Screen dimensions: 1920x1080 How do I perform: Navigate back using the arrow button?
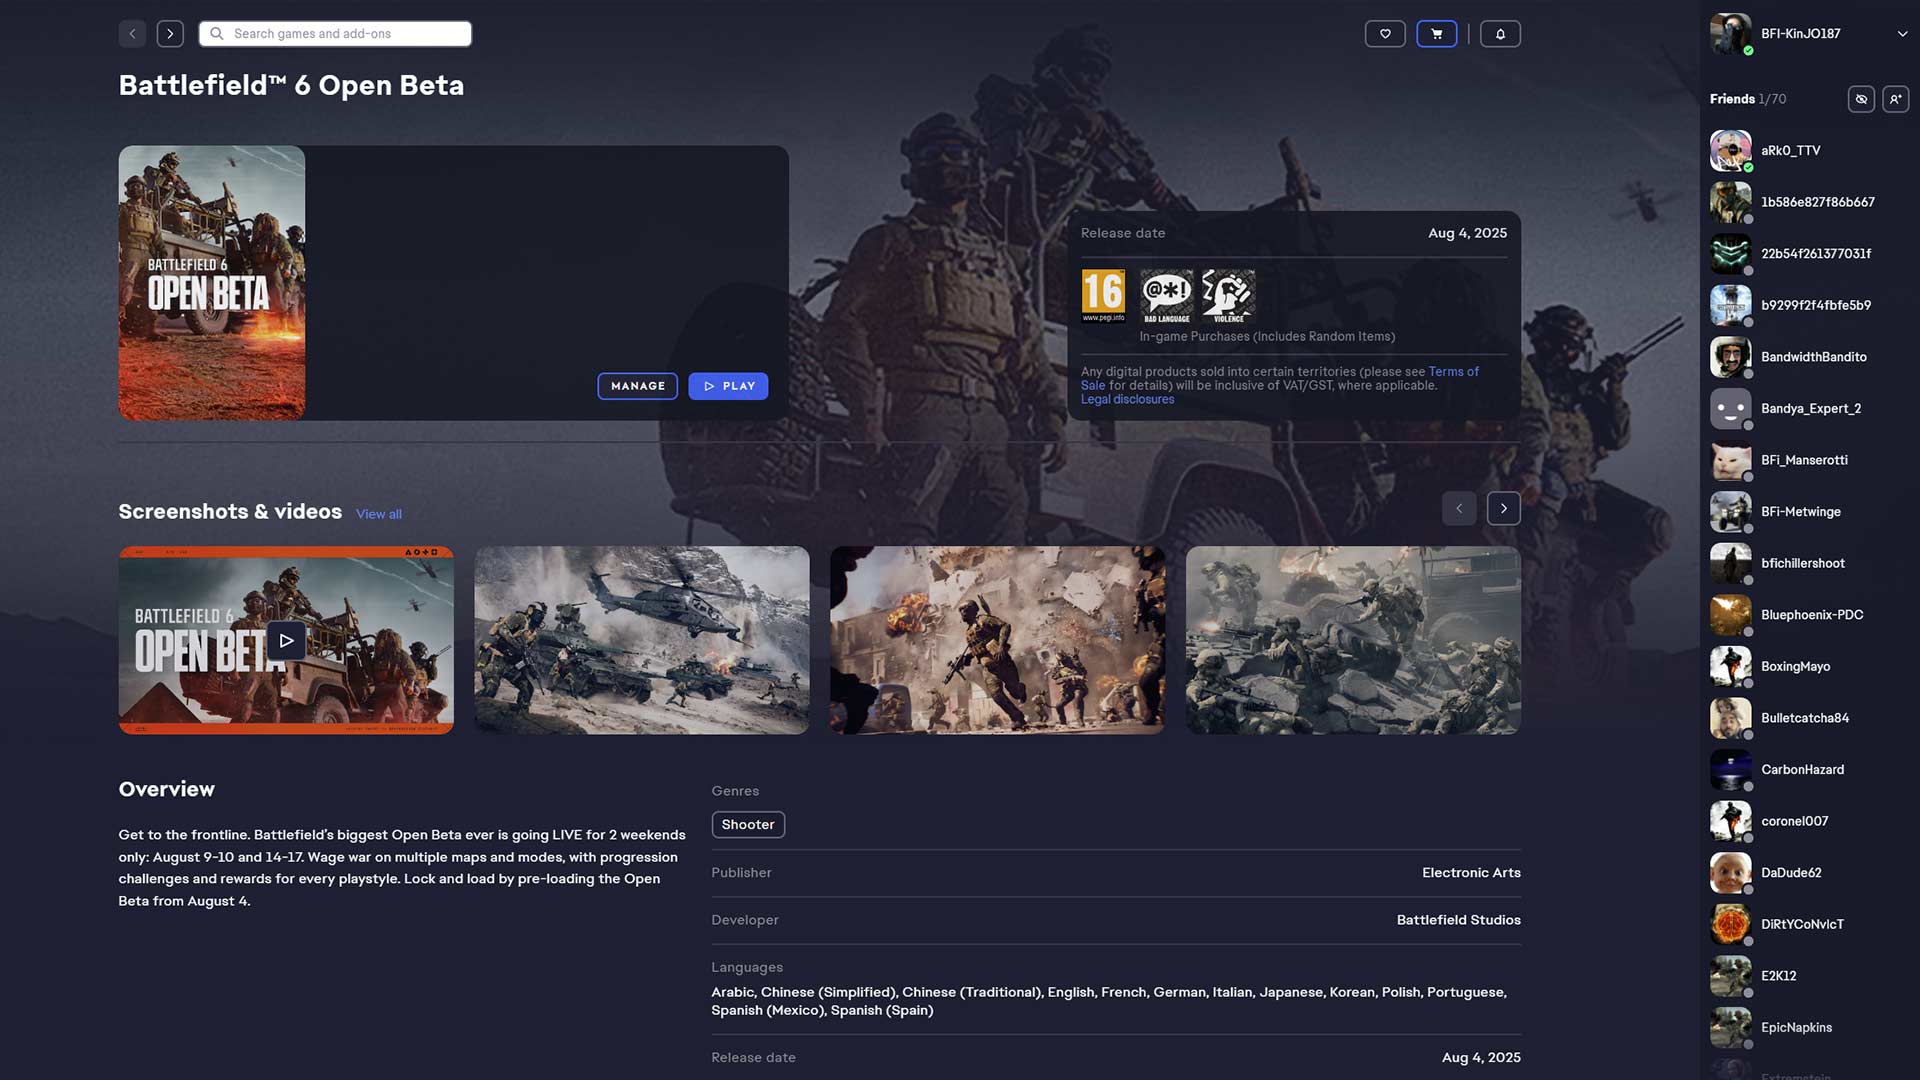point(131,33)
